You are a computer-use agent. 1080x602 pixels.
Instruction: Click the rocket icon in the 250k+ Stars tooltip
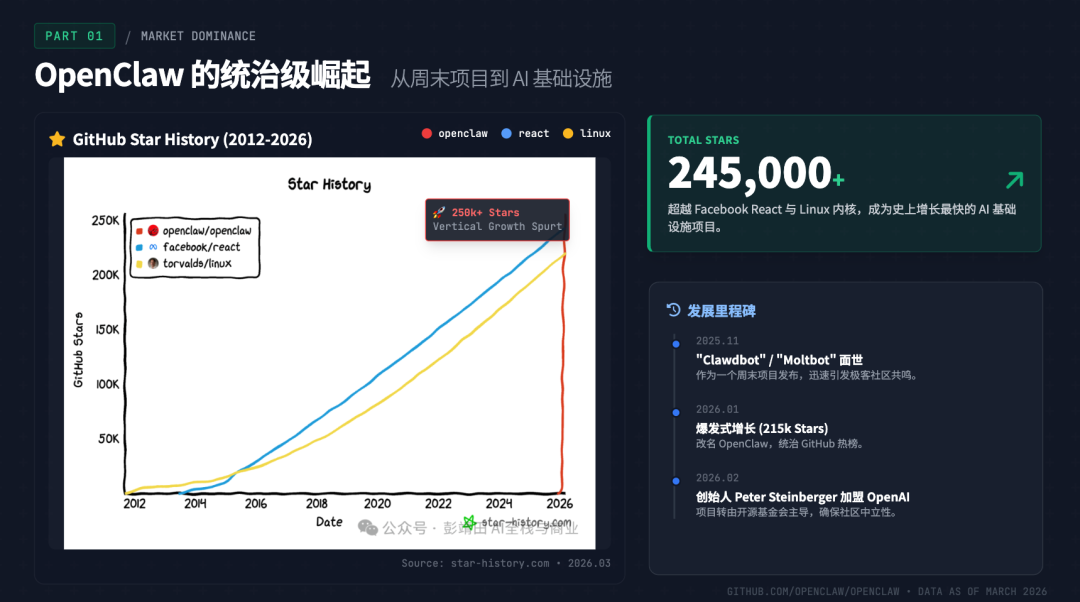pos(439,212)
